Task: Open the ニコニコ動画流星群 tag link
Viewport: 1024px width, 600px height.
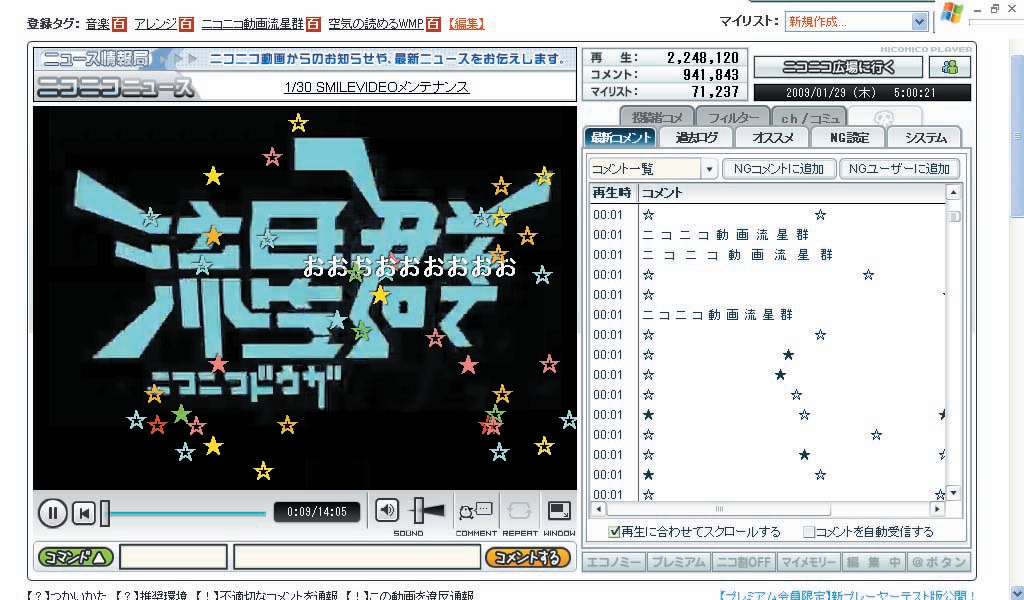Action: [x=253, y=24]
